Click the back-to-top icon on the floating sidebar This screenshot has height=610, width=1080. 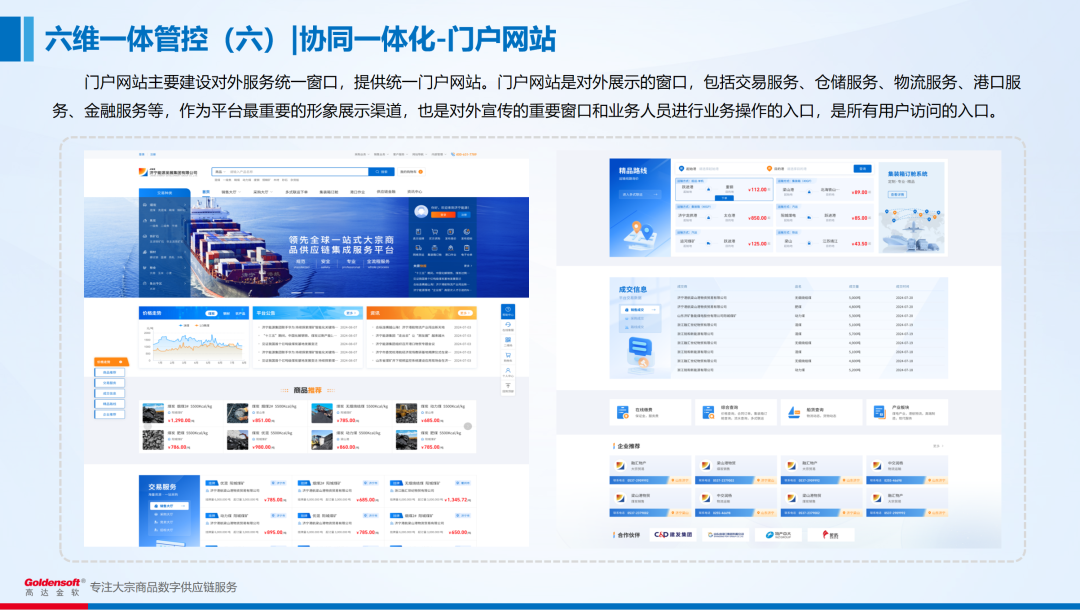[509, 387]
